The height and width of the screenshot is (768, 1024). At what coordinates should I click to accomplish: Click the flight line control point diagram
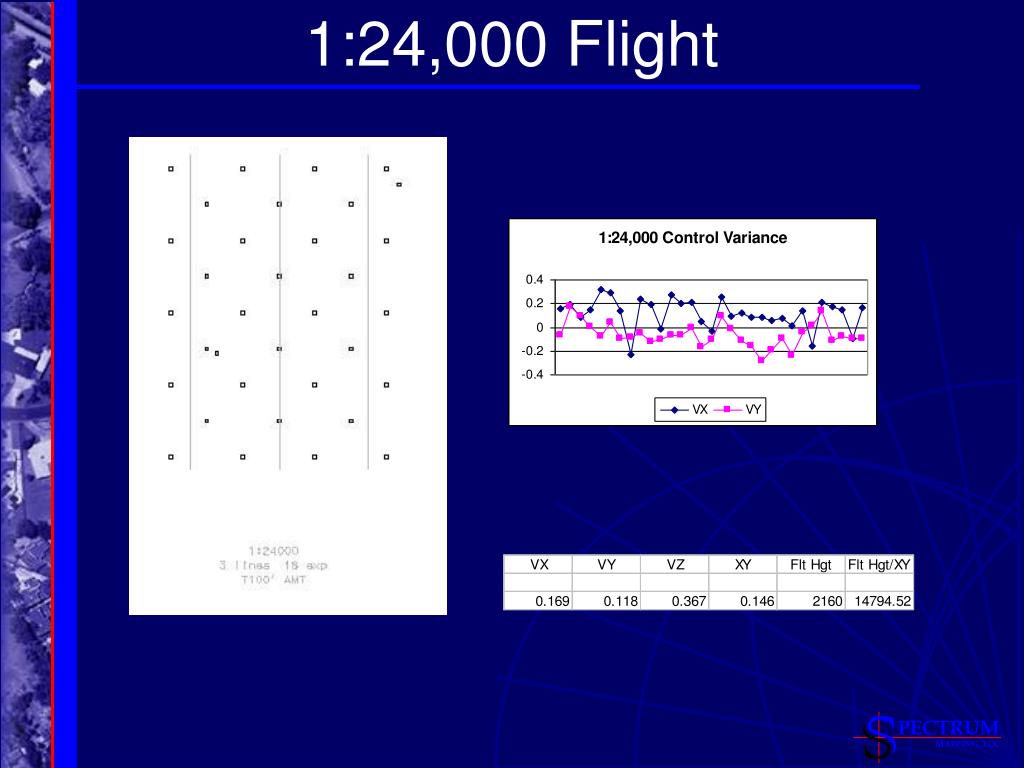coord(287,376)
